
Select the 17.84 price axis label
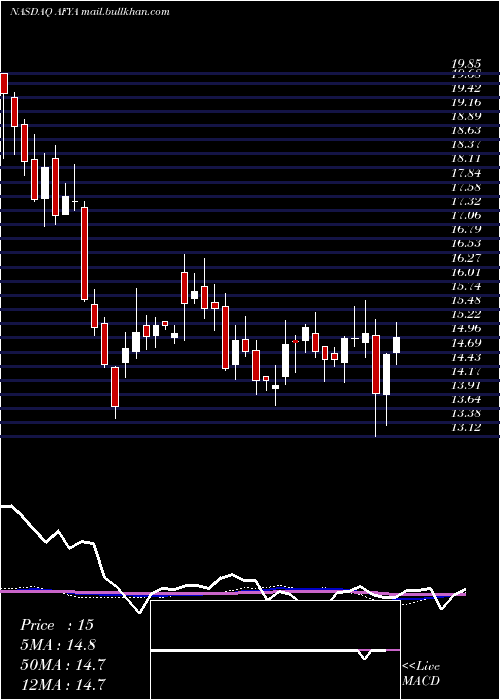(467, 173)
